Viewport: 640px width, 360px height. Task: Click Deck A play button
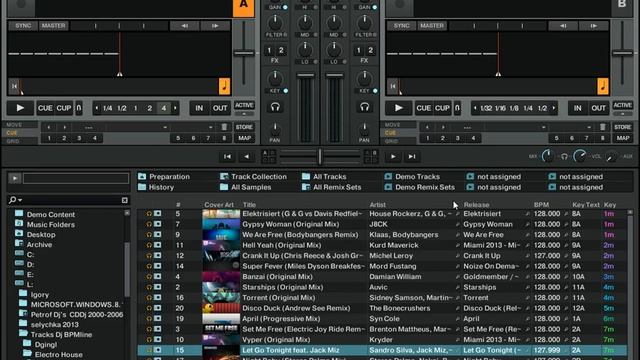pos(20,108)
